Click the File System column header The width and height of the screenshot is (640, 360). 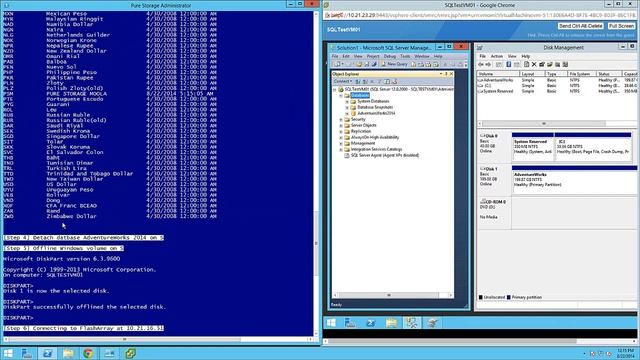581,74
